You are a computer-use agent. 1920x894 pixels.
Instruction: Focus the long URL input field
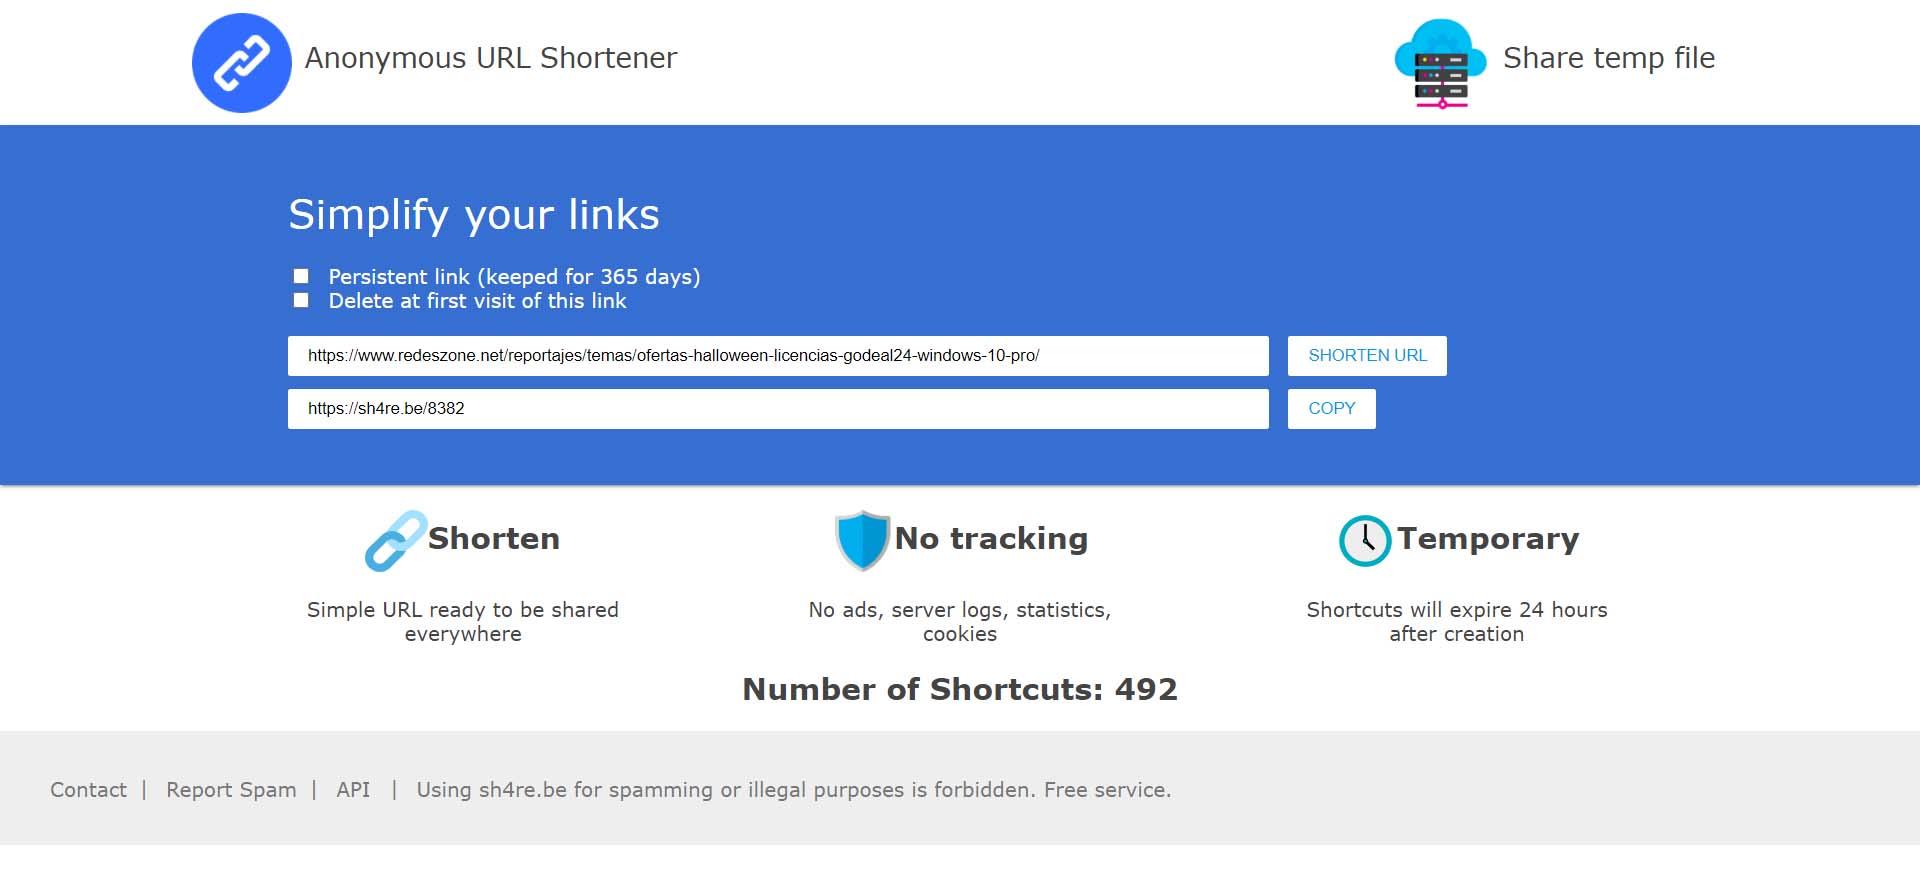tap(777, 356)
